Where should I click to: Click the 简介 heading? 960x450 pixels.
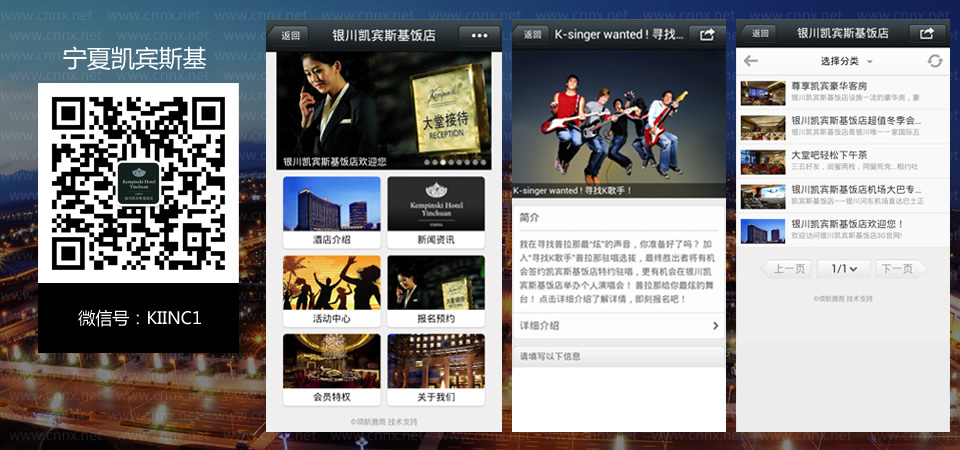530,217
